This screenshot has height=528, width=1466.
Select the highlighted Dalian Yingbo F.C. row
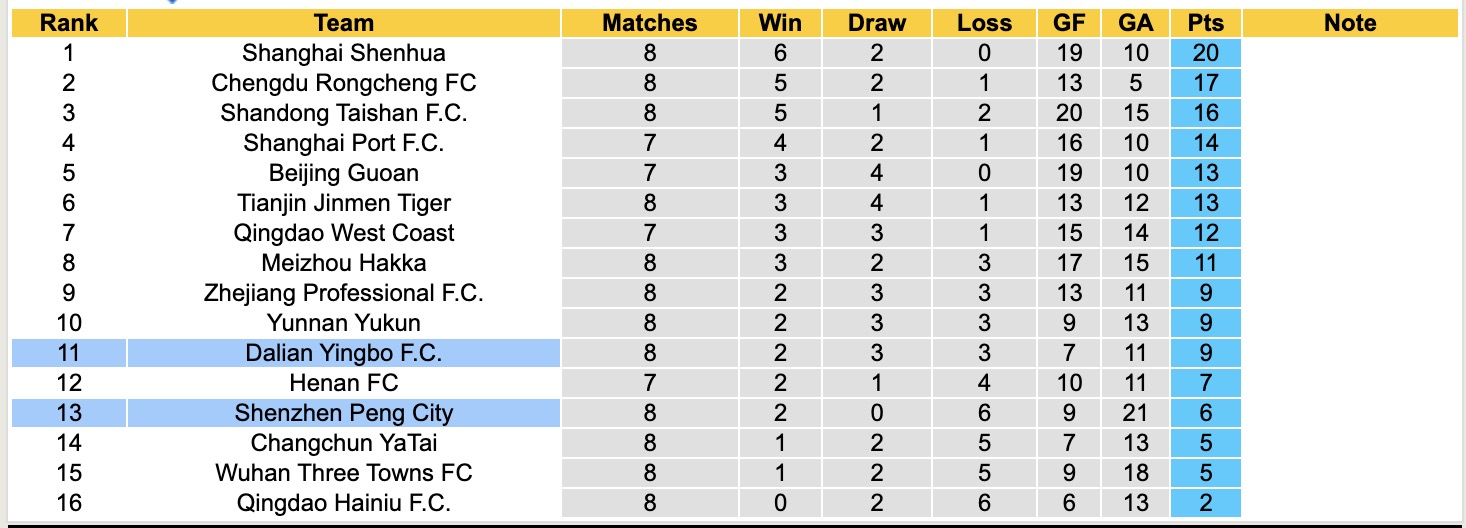point(343,353)
